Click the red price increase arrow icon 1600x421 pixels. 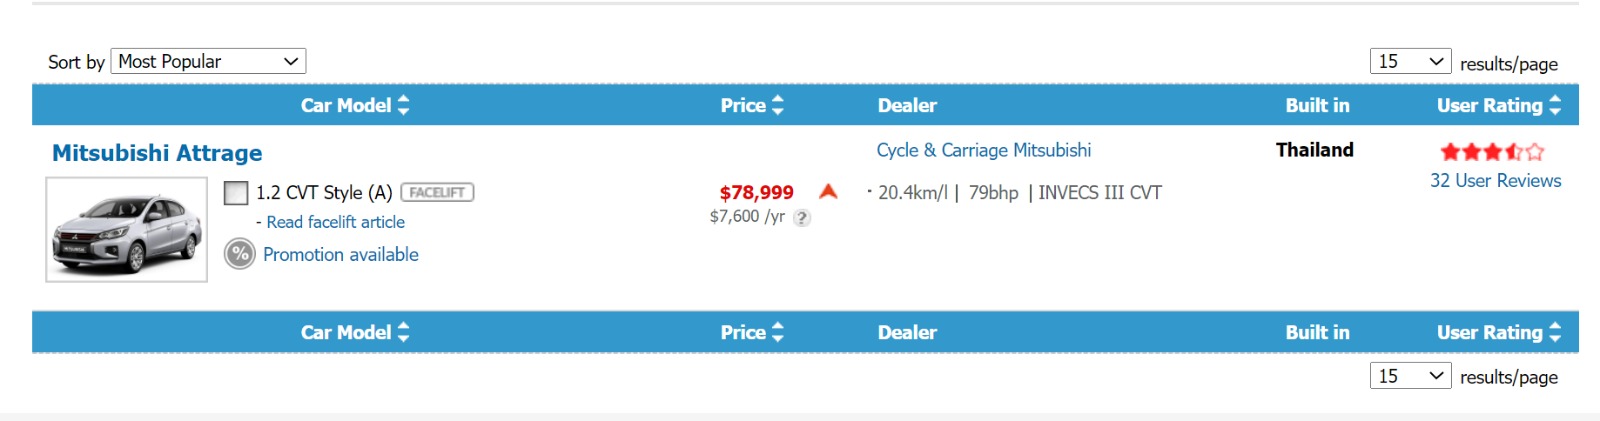pyautogui.click(x=828, y=191)
